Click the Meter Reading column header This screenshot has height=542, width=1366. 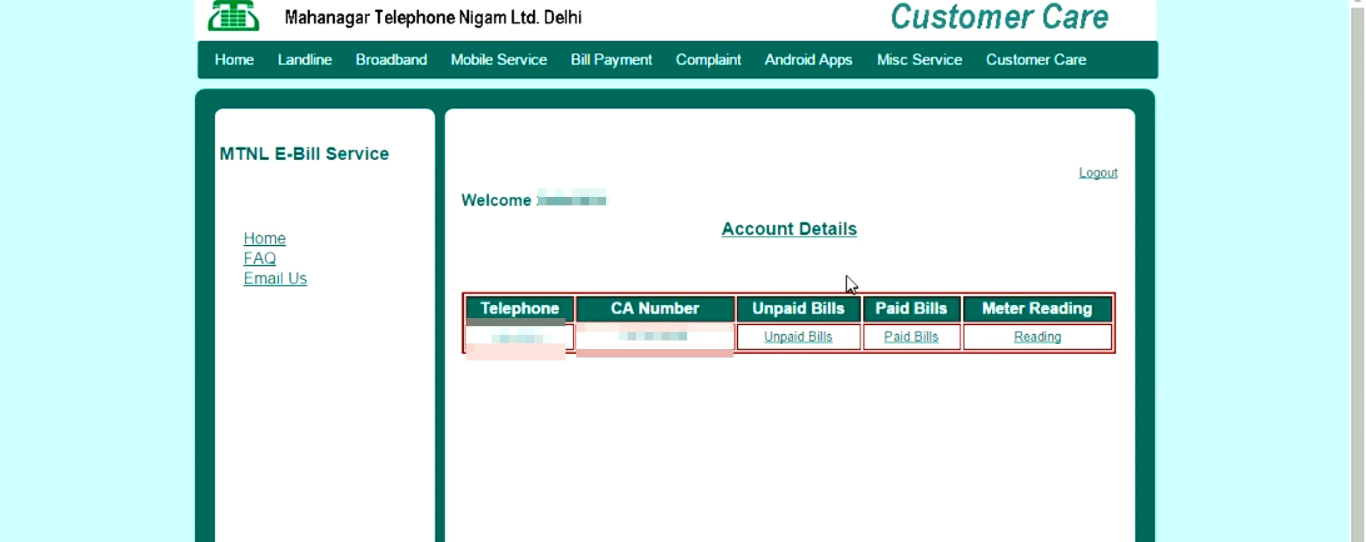point(1037,309)
